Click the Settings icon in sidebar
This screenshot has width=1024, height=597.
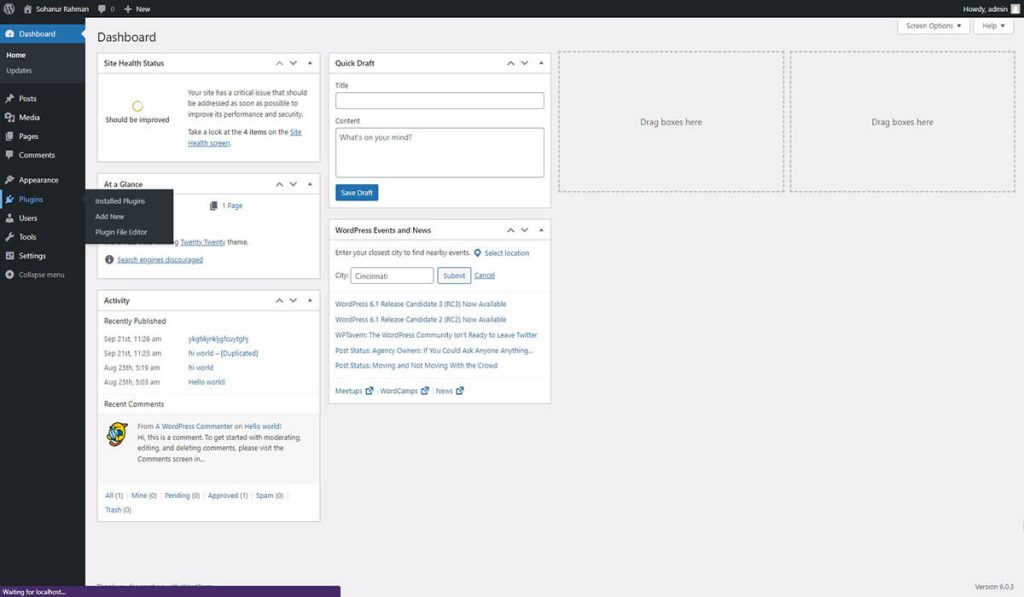(x=10, y=256)
